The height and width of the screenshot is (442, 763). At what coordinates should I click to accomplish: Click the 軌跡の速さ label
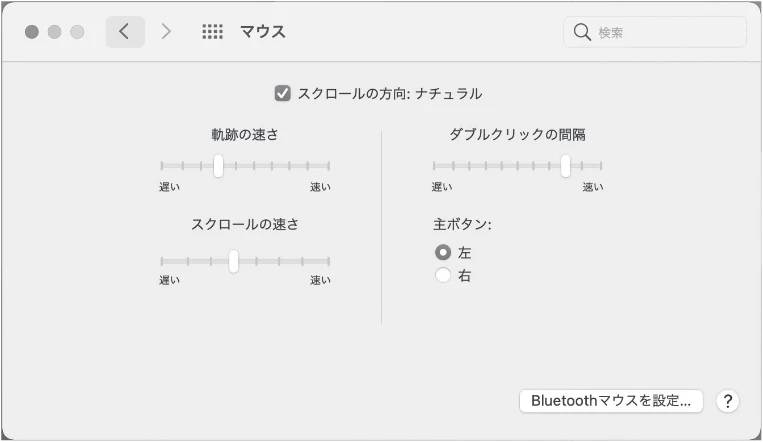pos(245,134)
